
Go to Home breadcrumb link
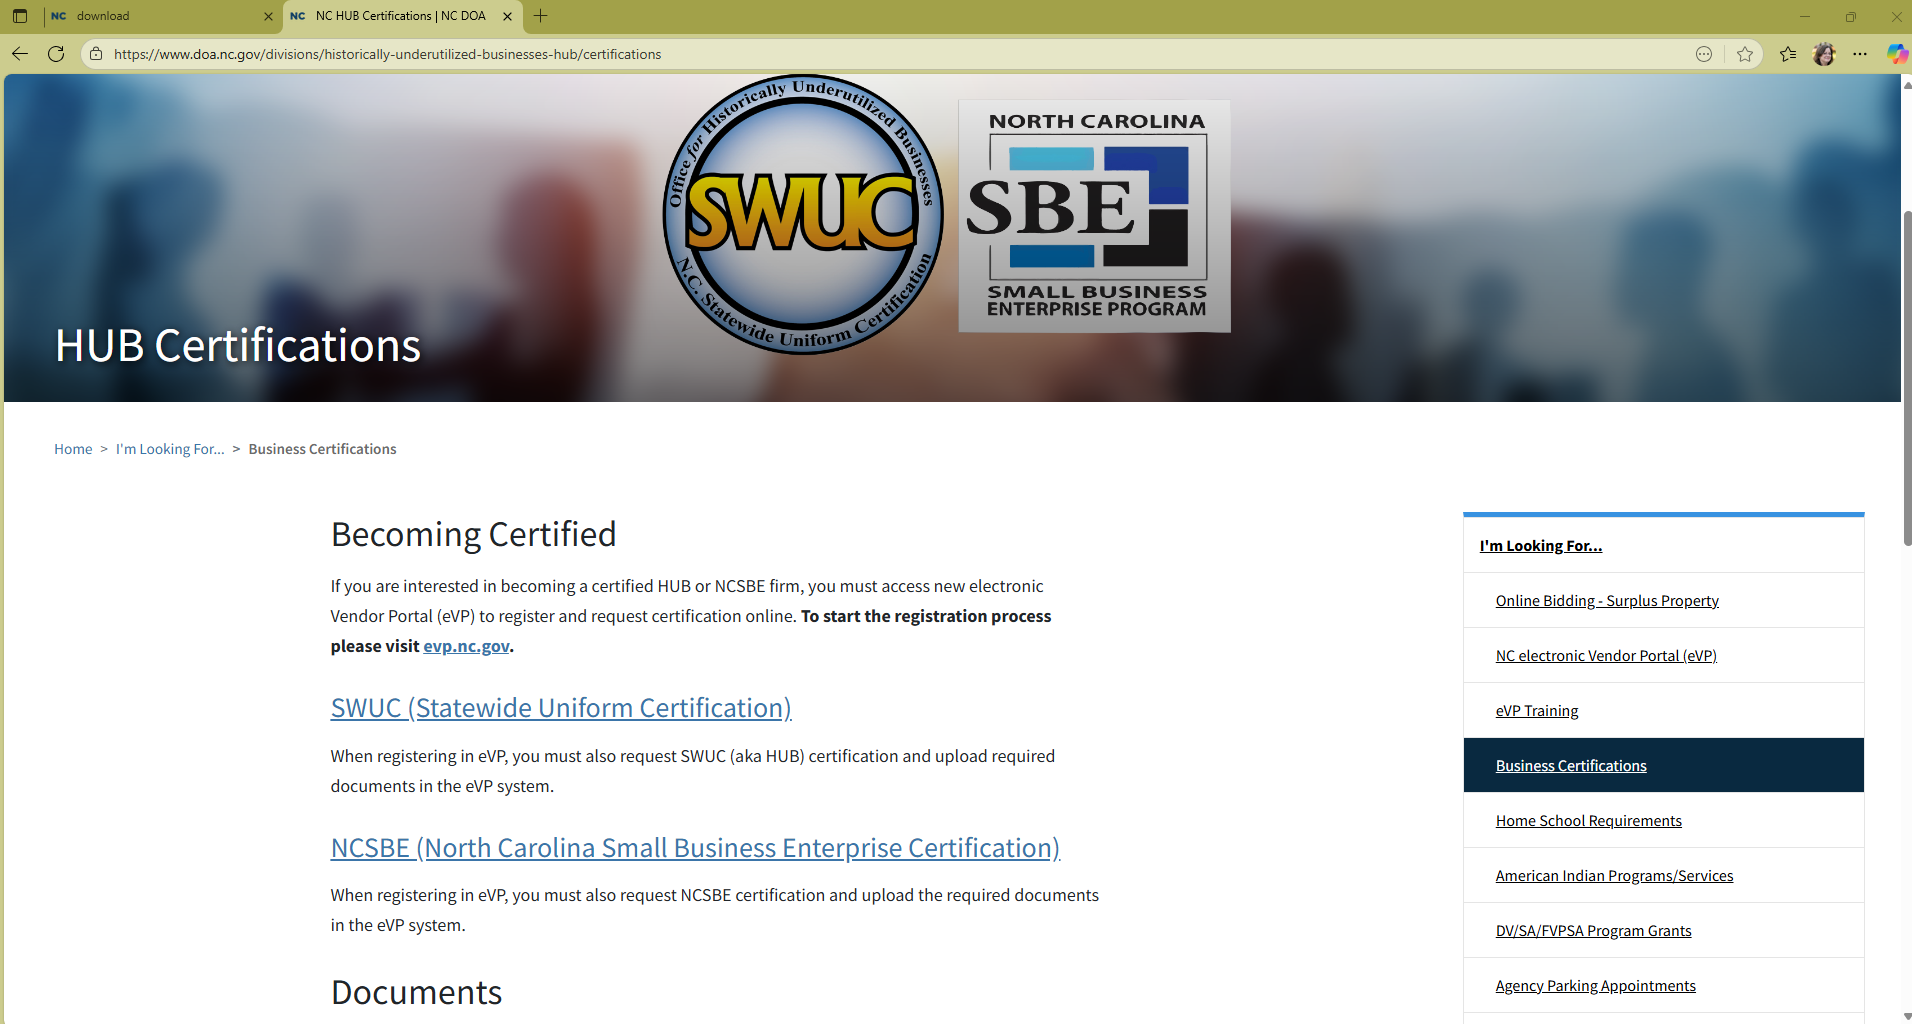tap(73, 449)
